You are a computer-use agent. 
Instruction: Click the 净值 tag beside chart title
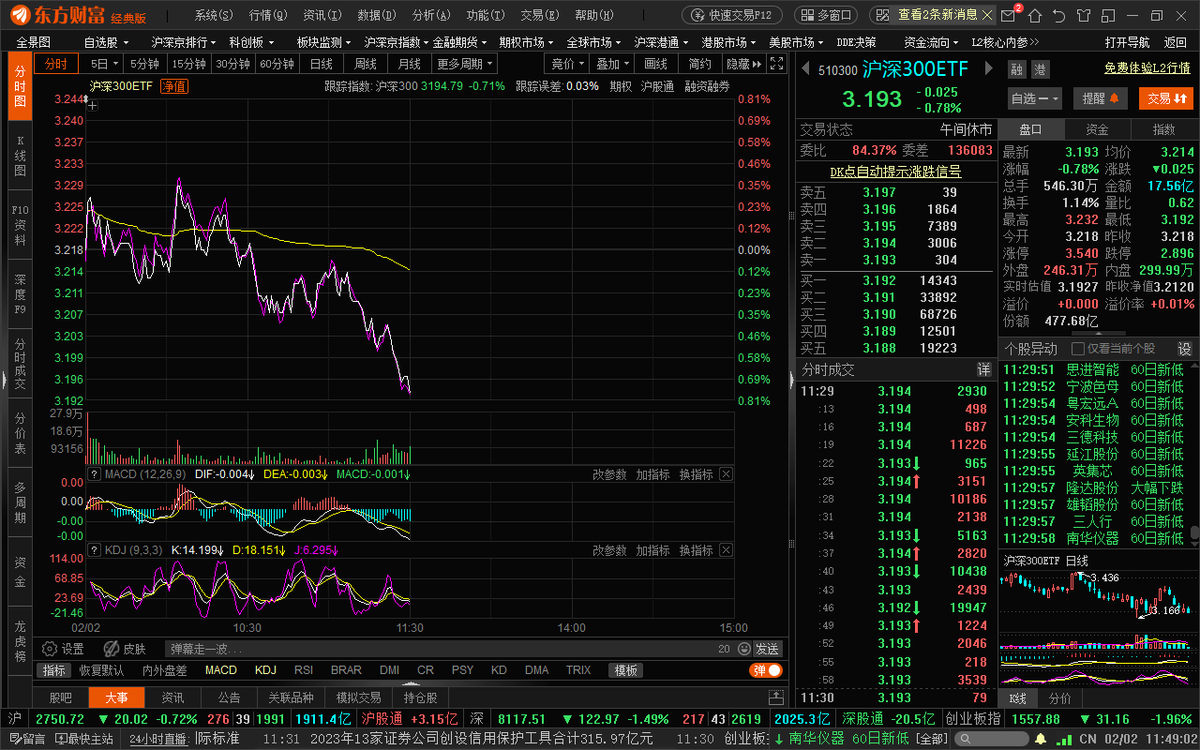pos(174,86)
